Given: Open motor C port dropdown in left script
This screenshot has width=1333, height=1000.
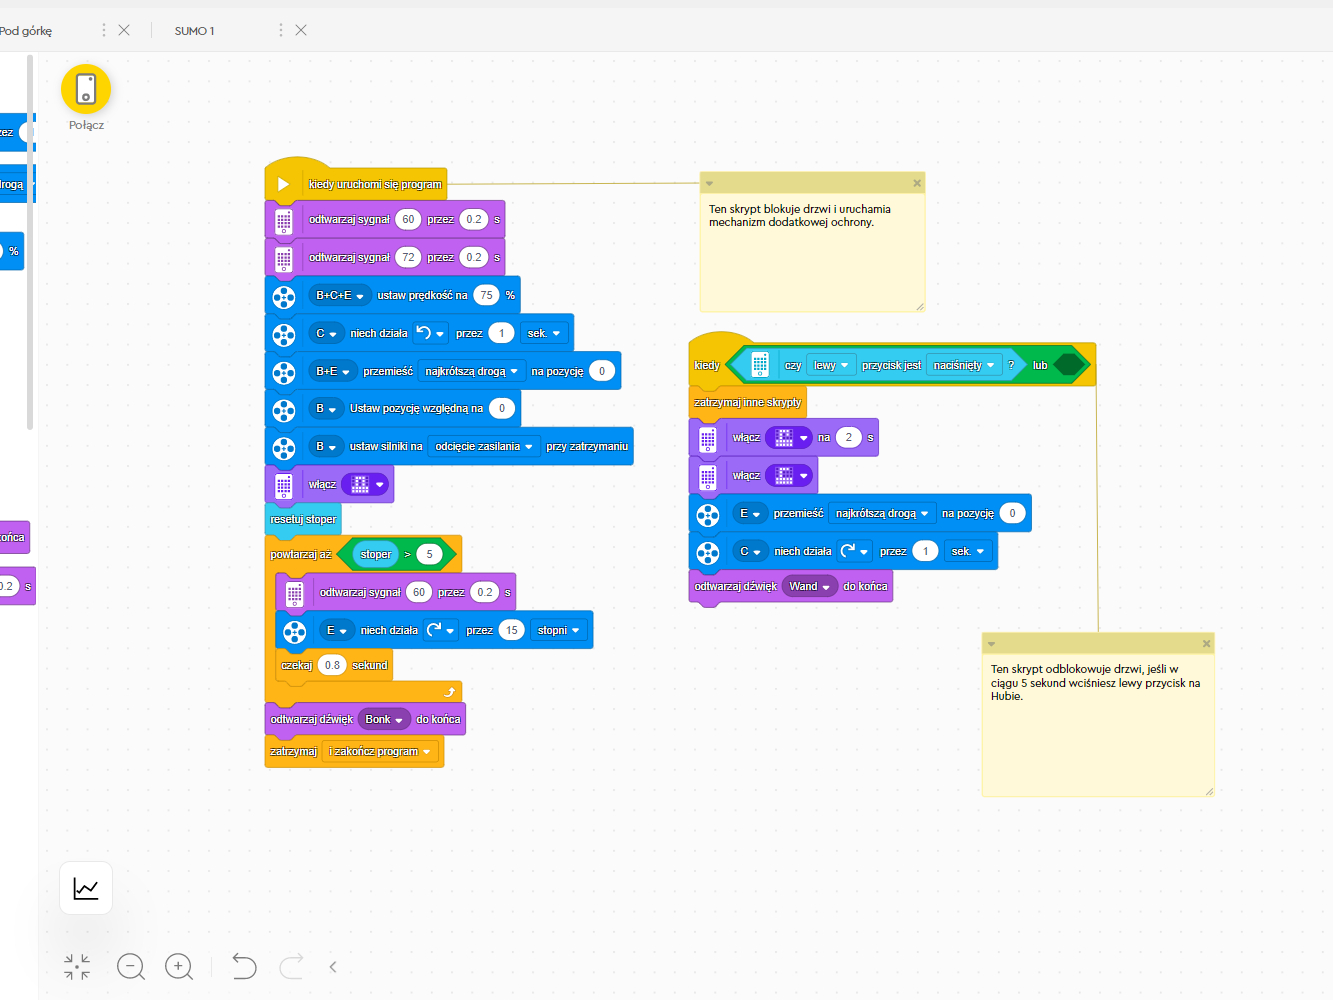Looking at the screenshot, I should click(x=326, y=333).
